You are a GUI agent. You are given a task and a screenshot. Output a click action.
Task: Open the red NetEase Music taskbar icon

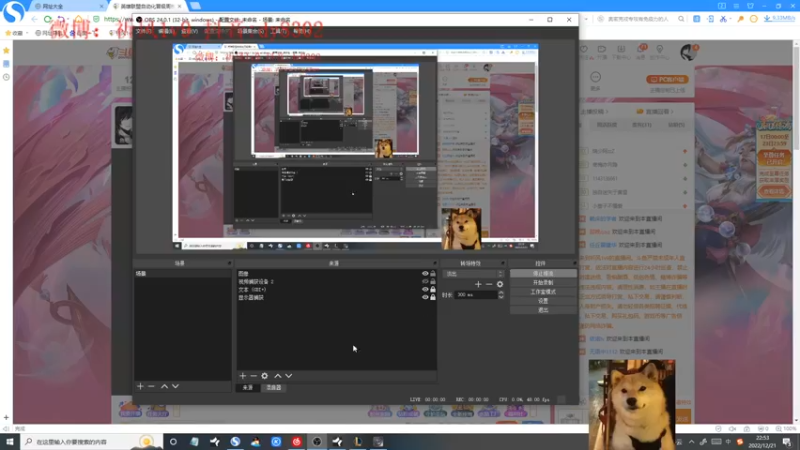coord(296,442)
